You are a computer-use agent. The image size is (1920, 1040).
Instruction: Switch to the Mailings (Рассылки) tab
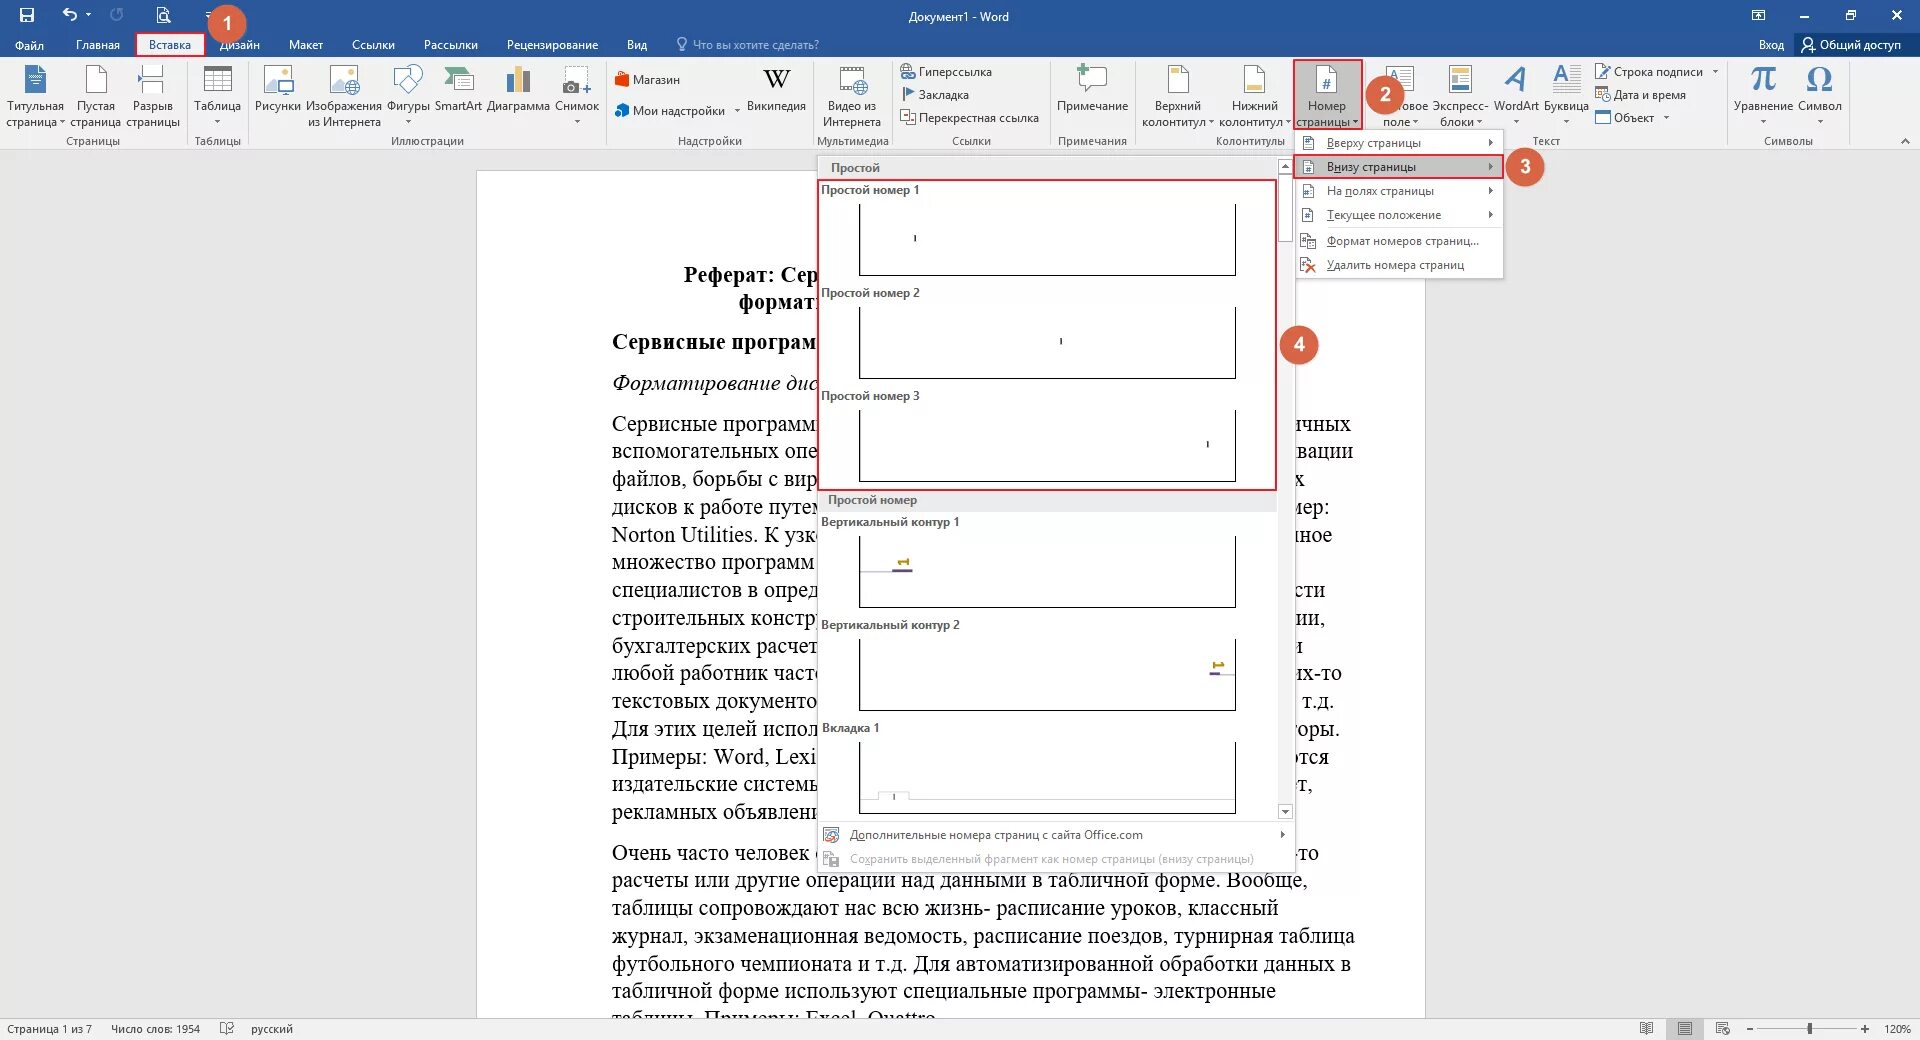tap(451, 45)
